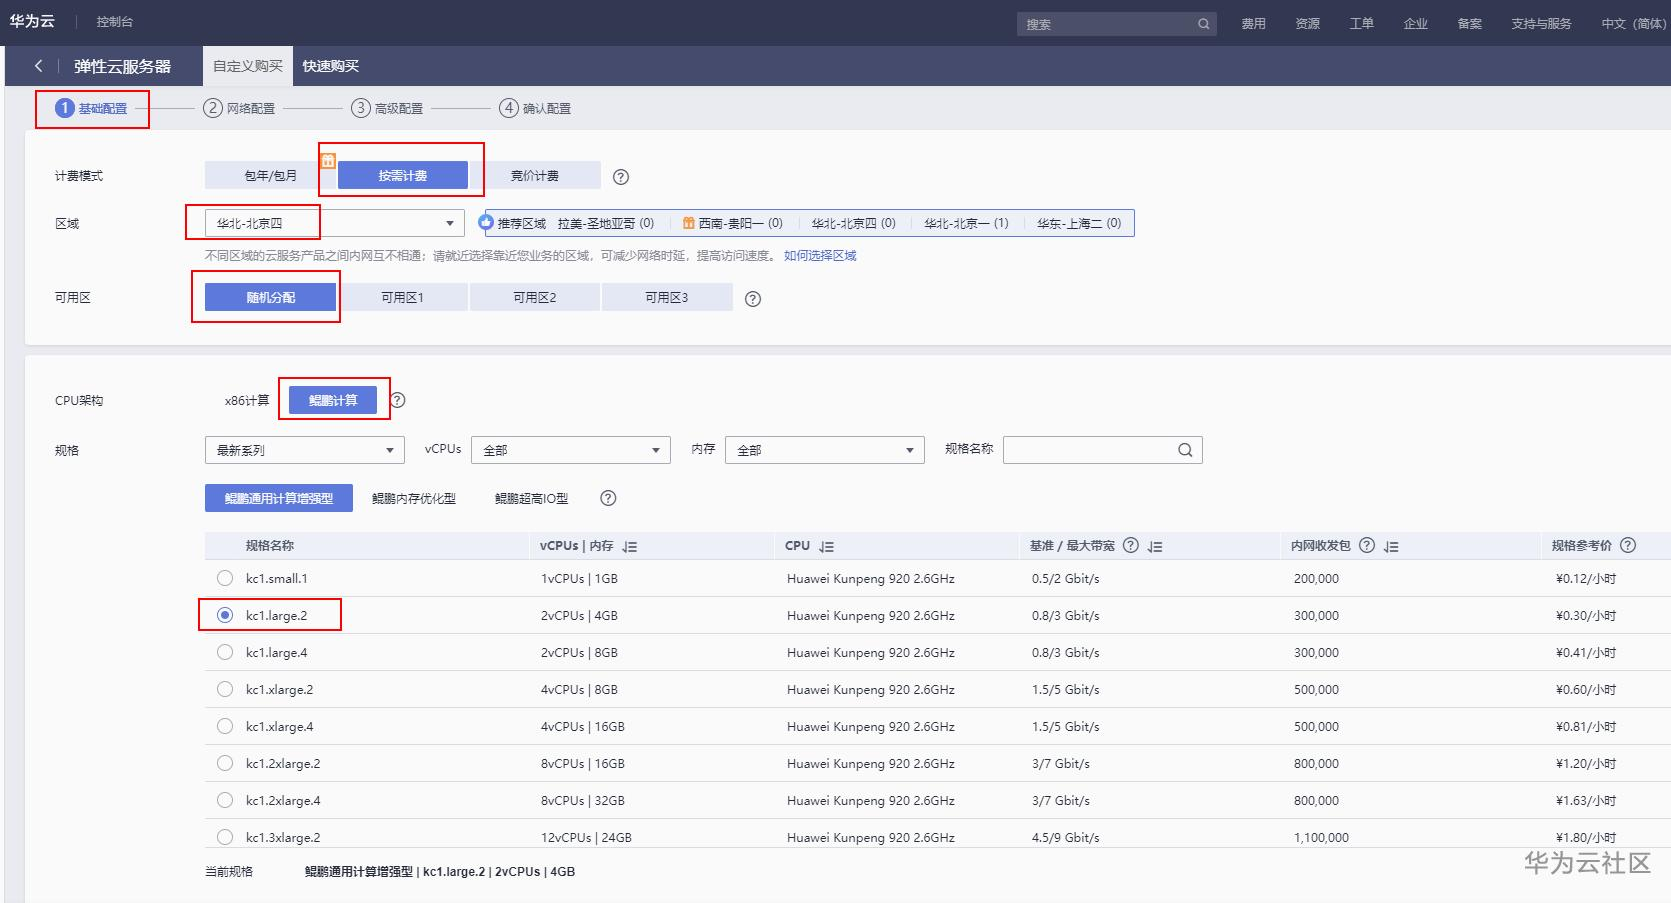This screenshot has height=903, width=1671.
Task: Pick recommended region 华东-上海二 (0)
Action: coord(1079,223)
